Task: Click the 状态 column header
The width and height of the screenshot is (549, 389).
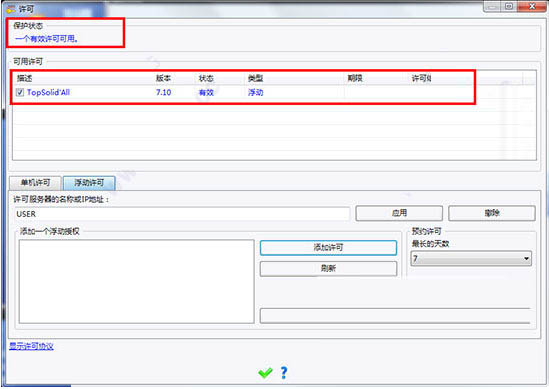Action: pyautogui.click(x=206, y=78)
